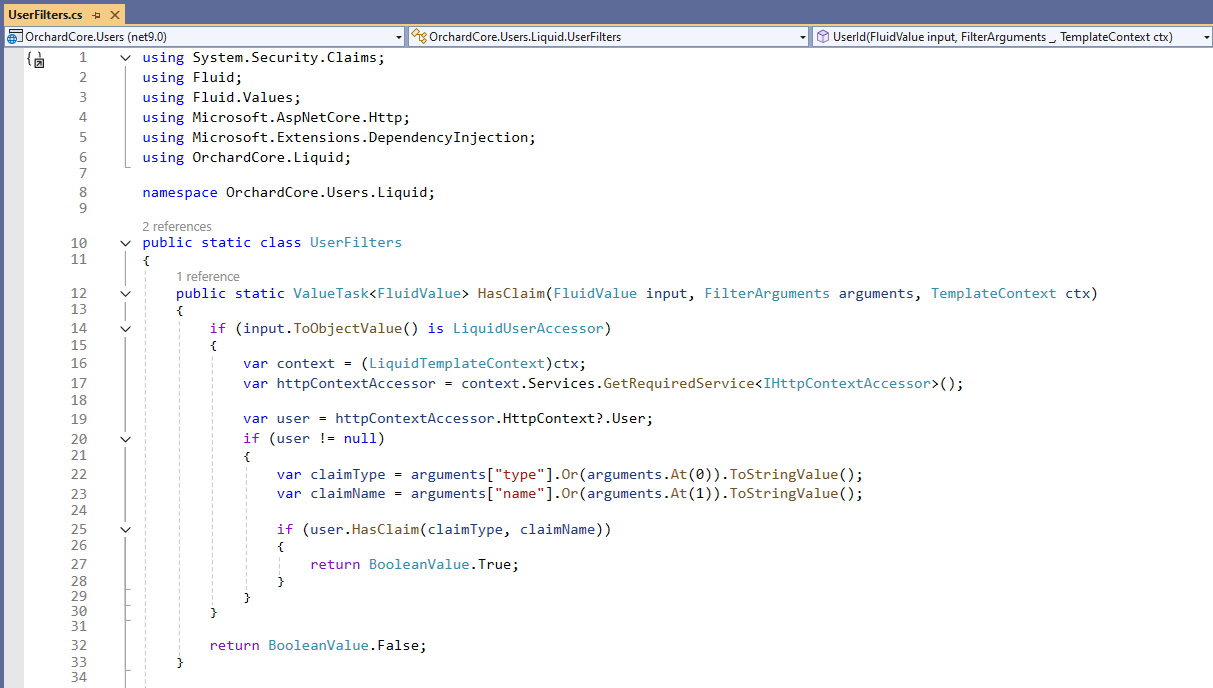Click 'System.Security.Claims' on line 1

[x=284, y=58]
